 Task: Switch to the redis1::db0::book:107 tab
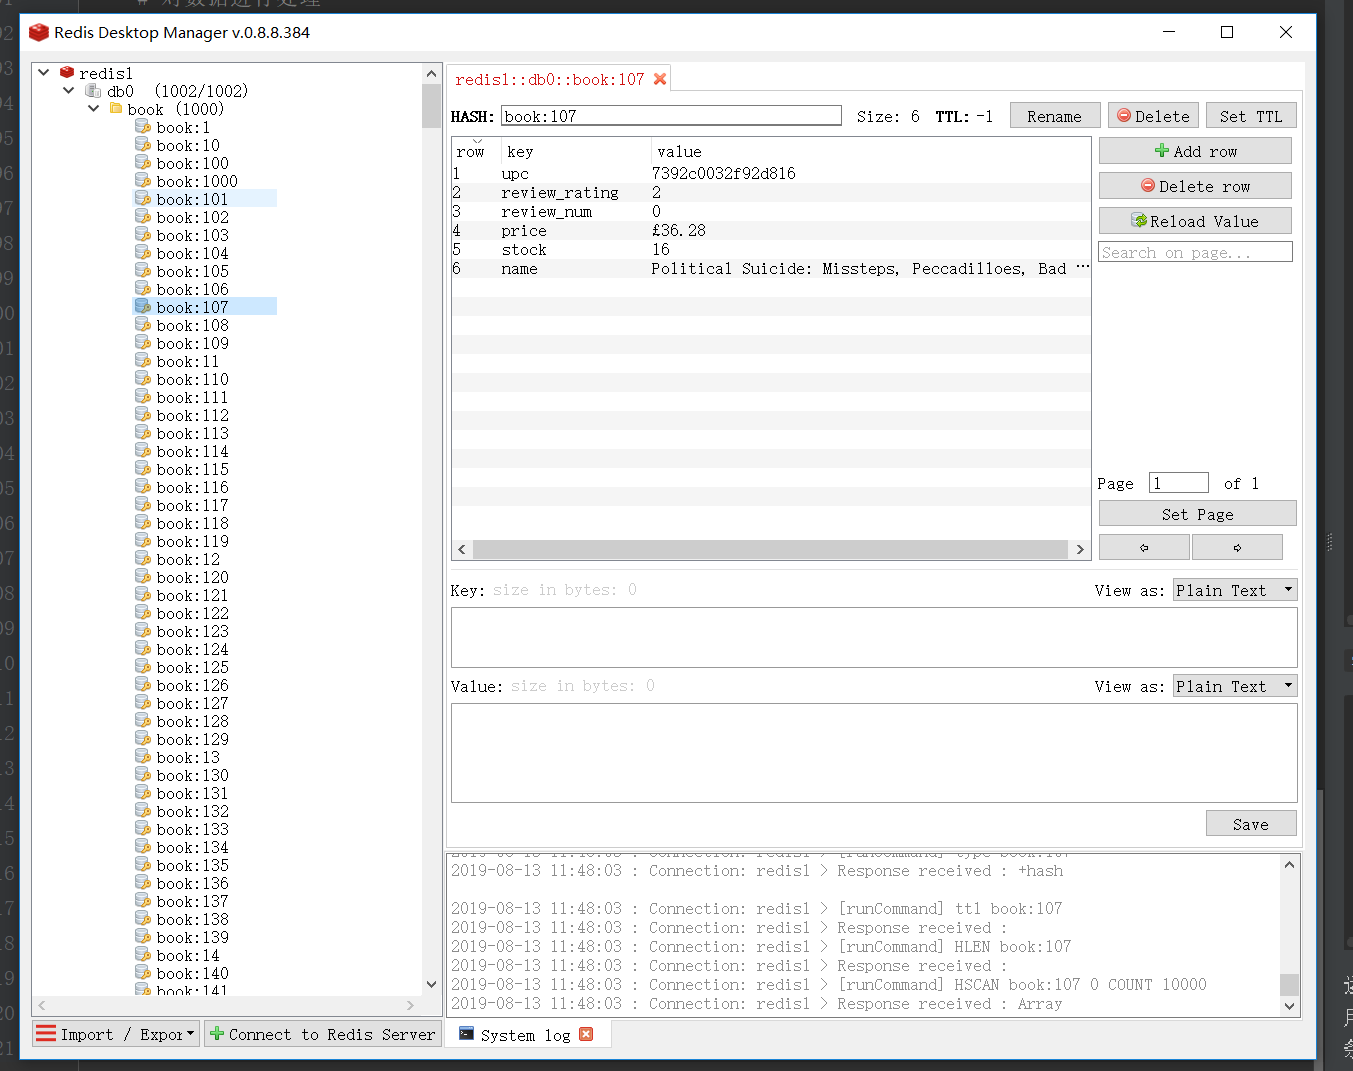coord(549,79)
